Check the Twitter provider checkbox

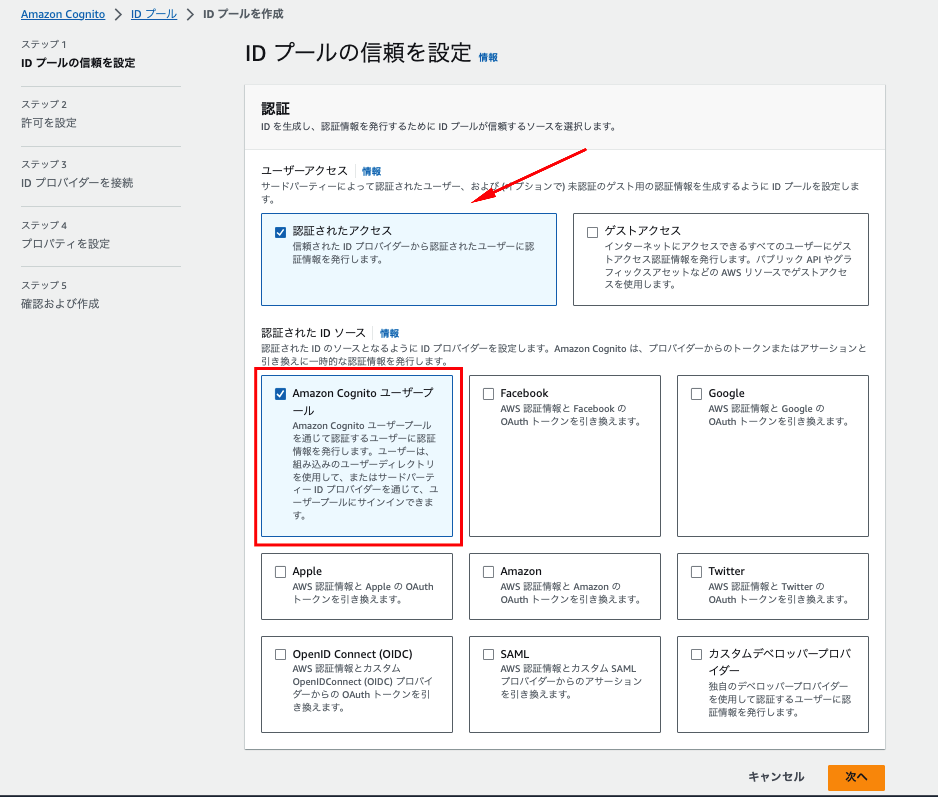696,572
